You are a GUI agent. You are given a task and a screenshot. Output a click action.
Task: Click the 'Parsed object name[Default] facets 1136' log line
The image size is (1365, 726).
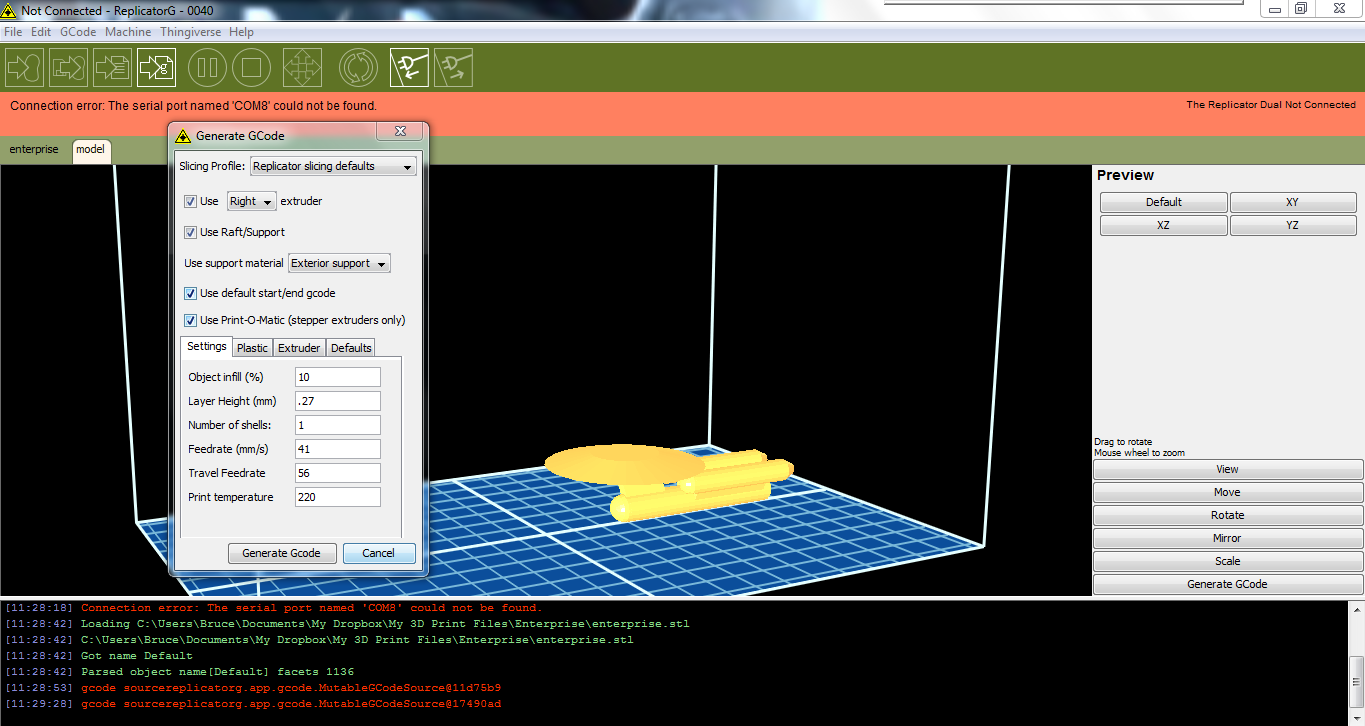click(217, 672)
